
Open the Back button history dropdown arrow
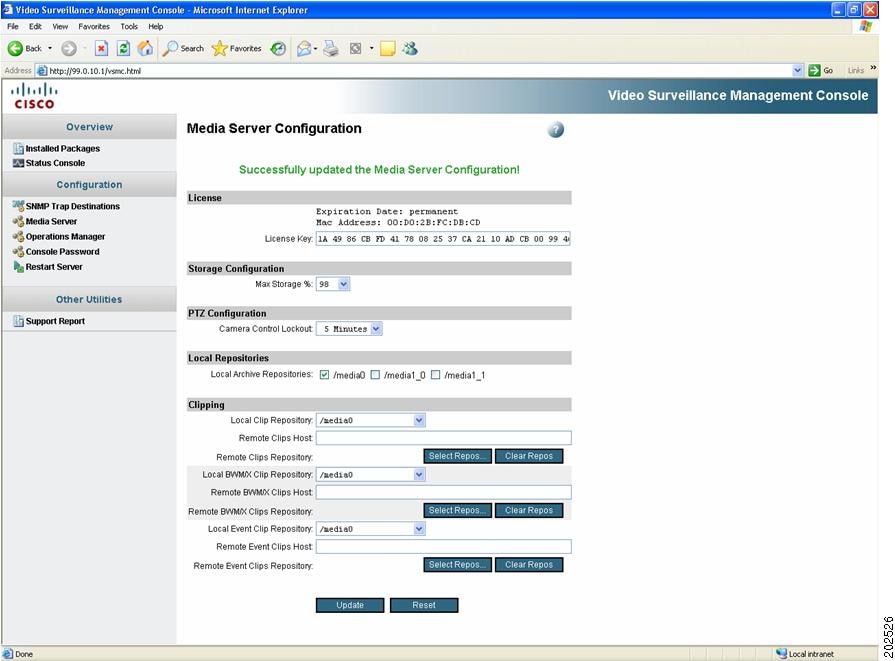(x=50, y=49)
